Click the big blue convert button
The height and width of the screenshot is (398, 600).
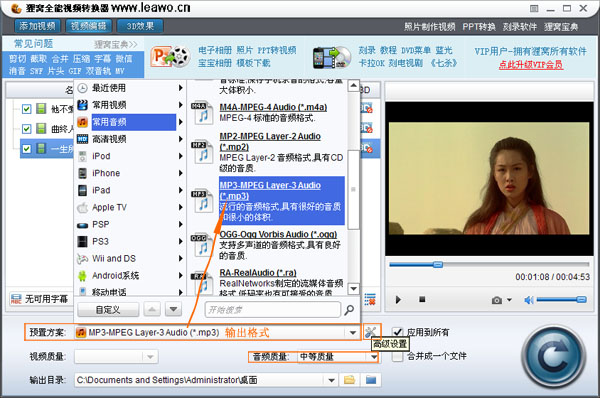553,356
